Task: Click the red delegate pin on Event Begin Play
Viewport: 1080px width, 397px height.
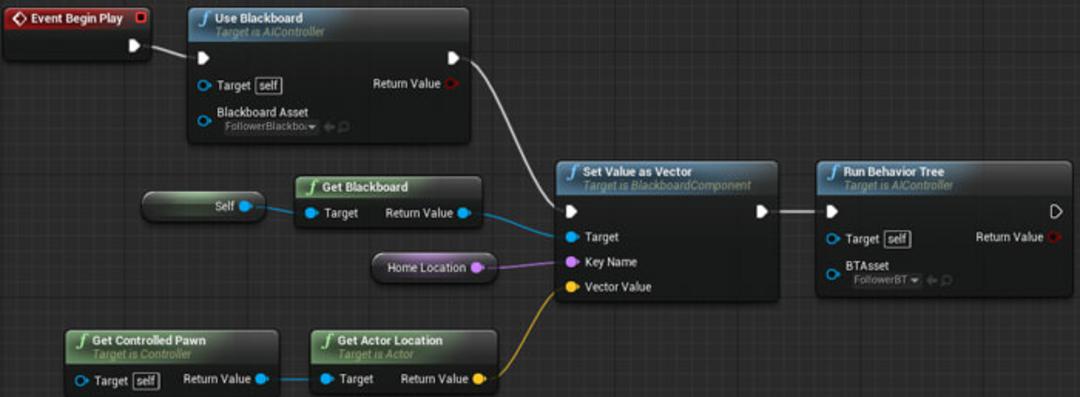Action: click(x=141, y=18)
